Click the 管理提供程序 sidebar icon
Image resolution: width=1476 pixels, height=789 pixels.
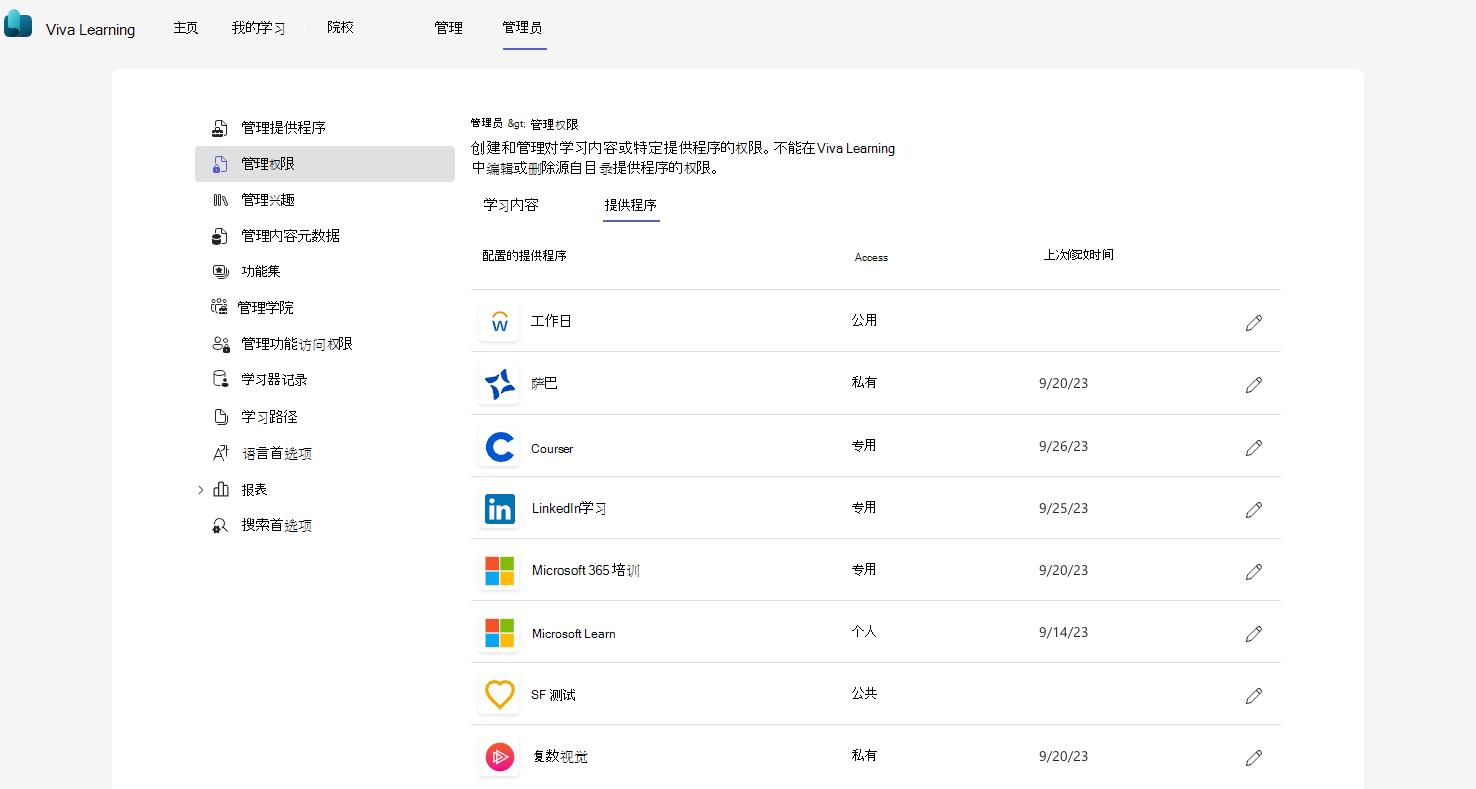tap(220, 128)
